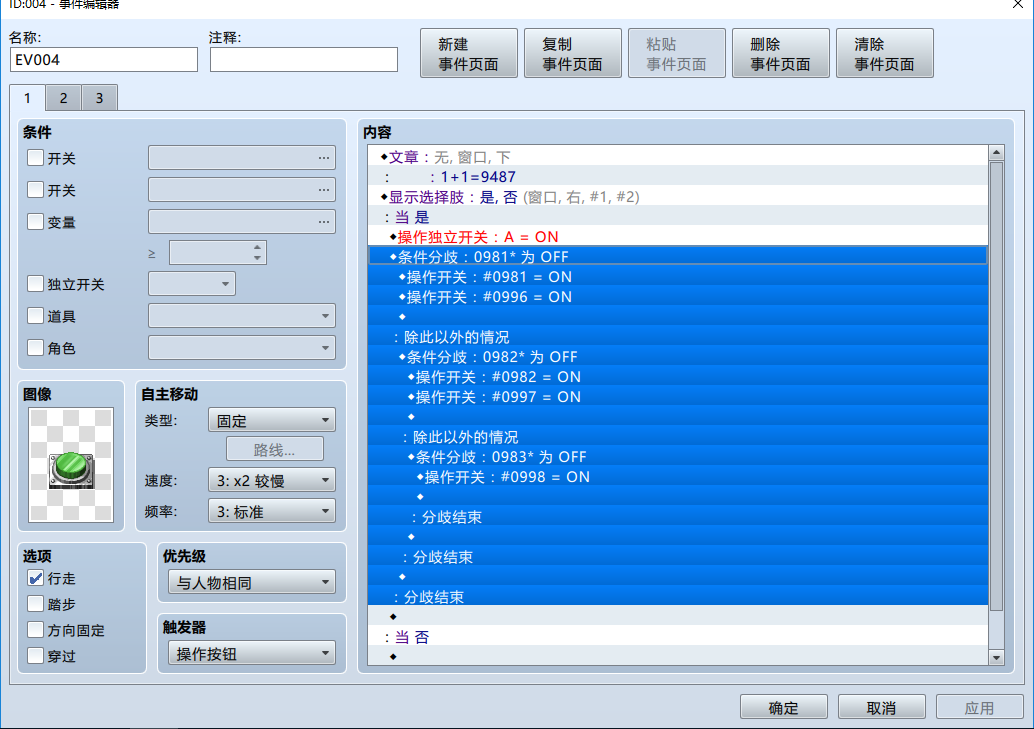Cancel with the 取消 button
Viewport: 1034px width, 729px height.
coord(882,707)
